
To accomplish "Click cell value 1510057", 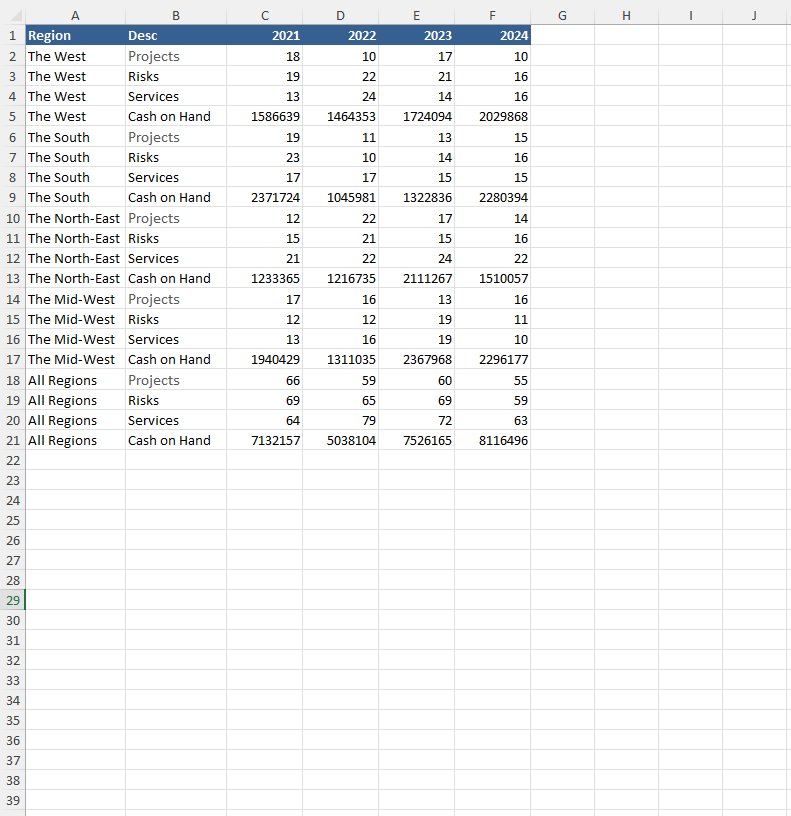I will (492, 278).
